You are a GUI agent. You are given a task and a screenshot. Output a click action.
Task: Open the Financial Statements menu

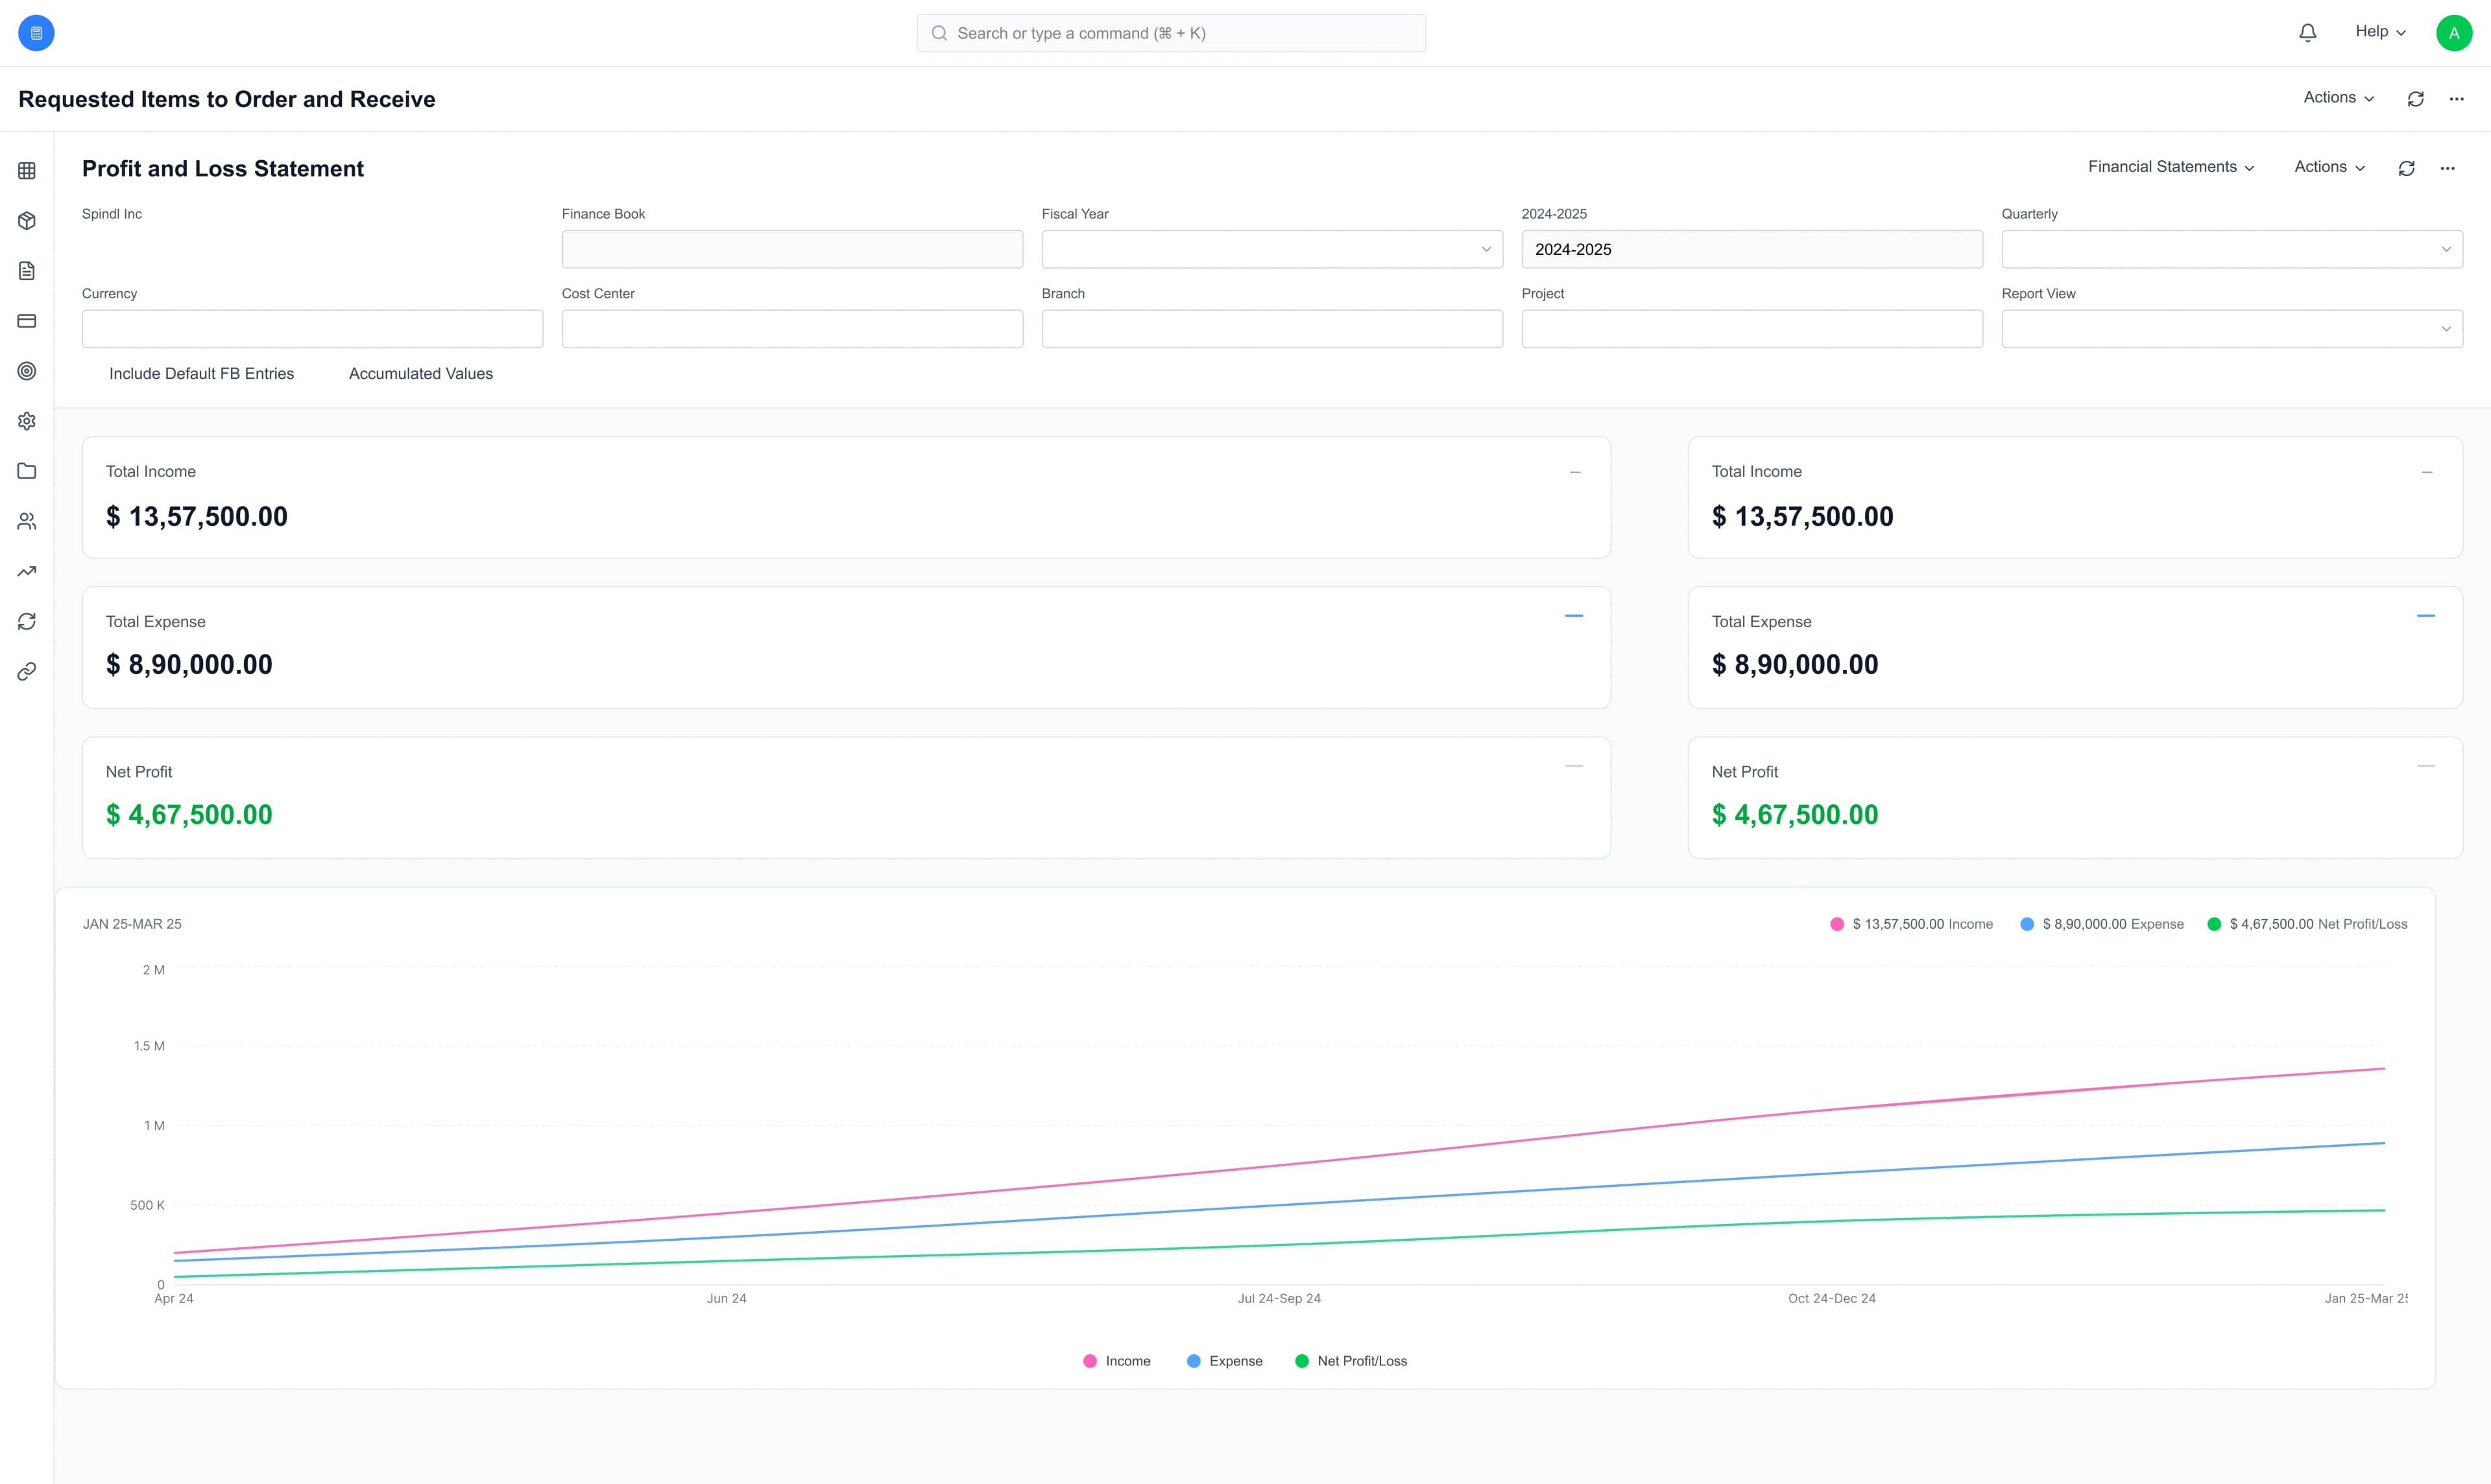(2170, 167)
